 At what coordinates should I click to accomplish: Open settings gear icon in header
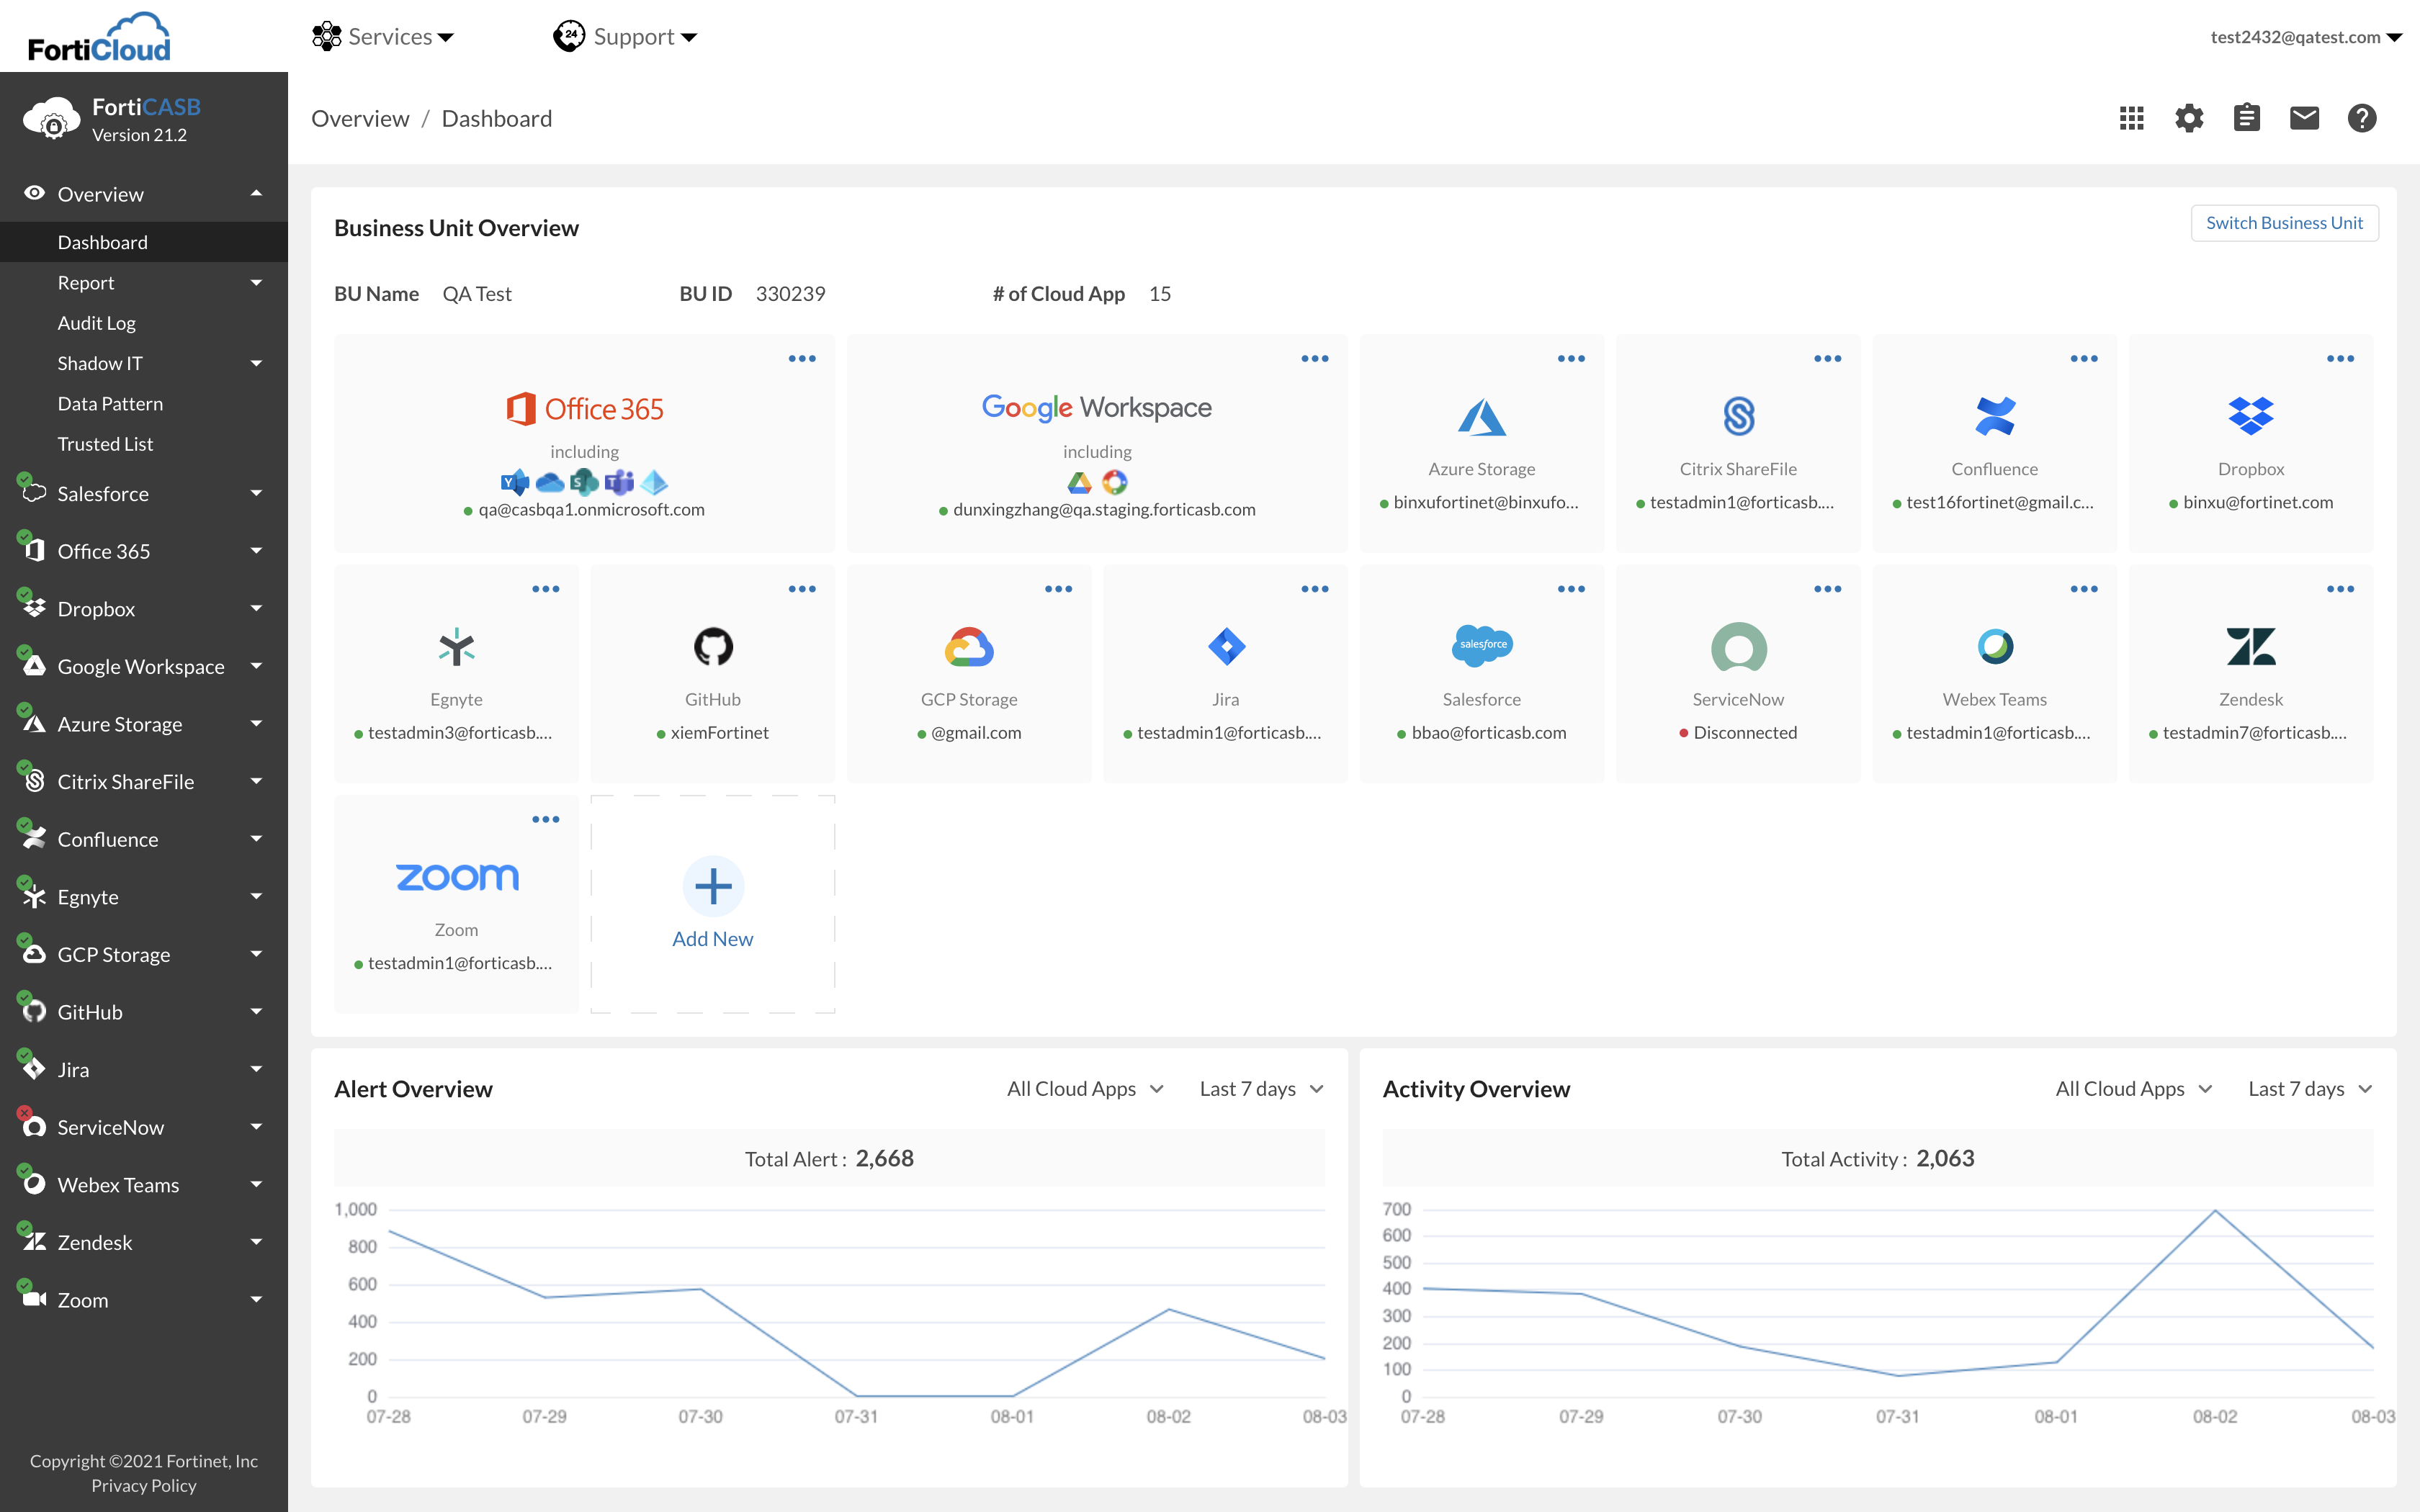2189,118
